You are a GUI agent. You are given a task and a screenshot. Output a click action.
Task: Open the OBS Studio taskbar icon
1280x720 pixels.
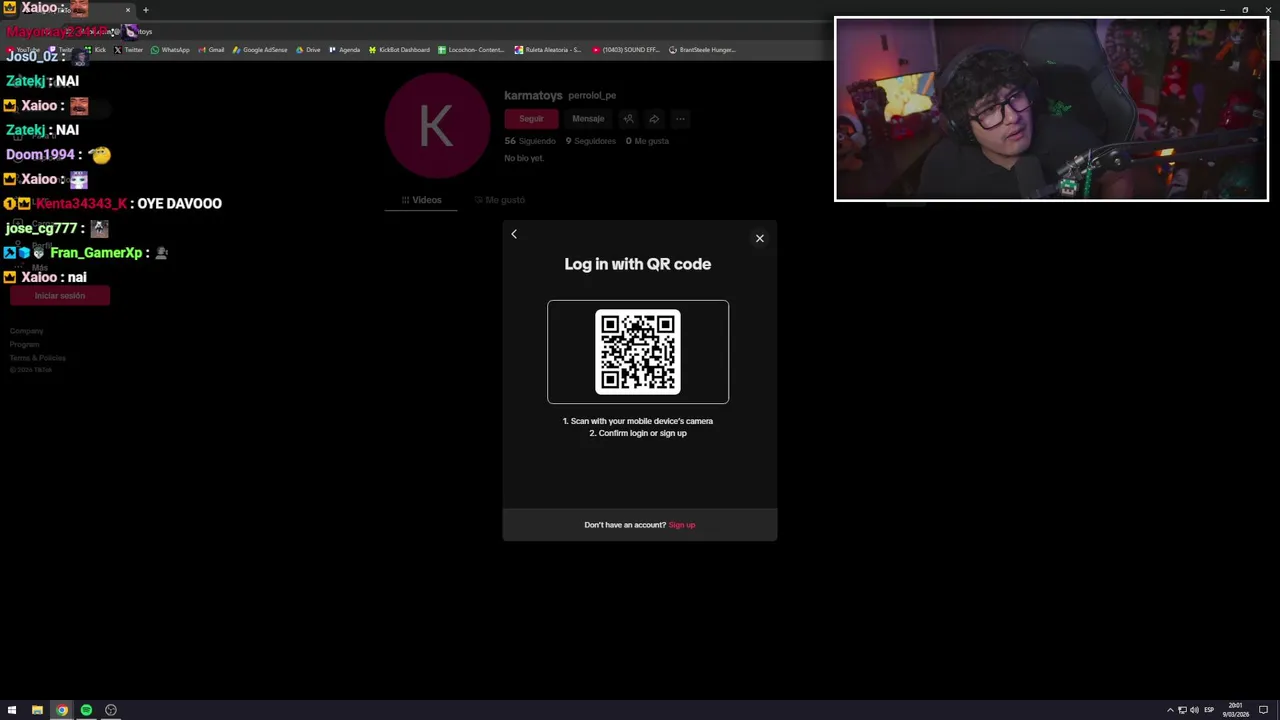pyautogui.click(x=111, y=710)
